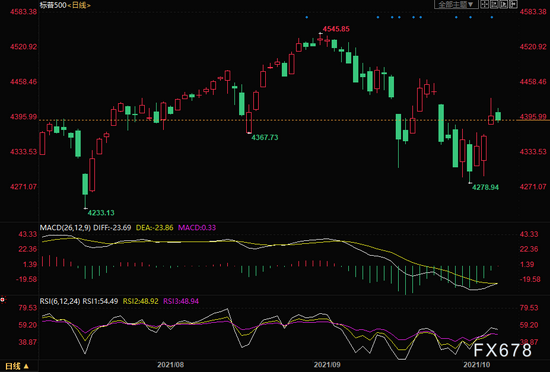Open the 日线 period selector at bottom-left
This screenshot has height=372, width=550.
(x=16, y=366)
